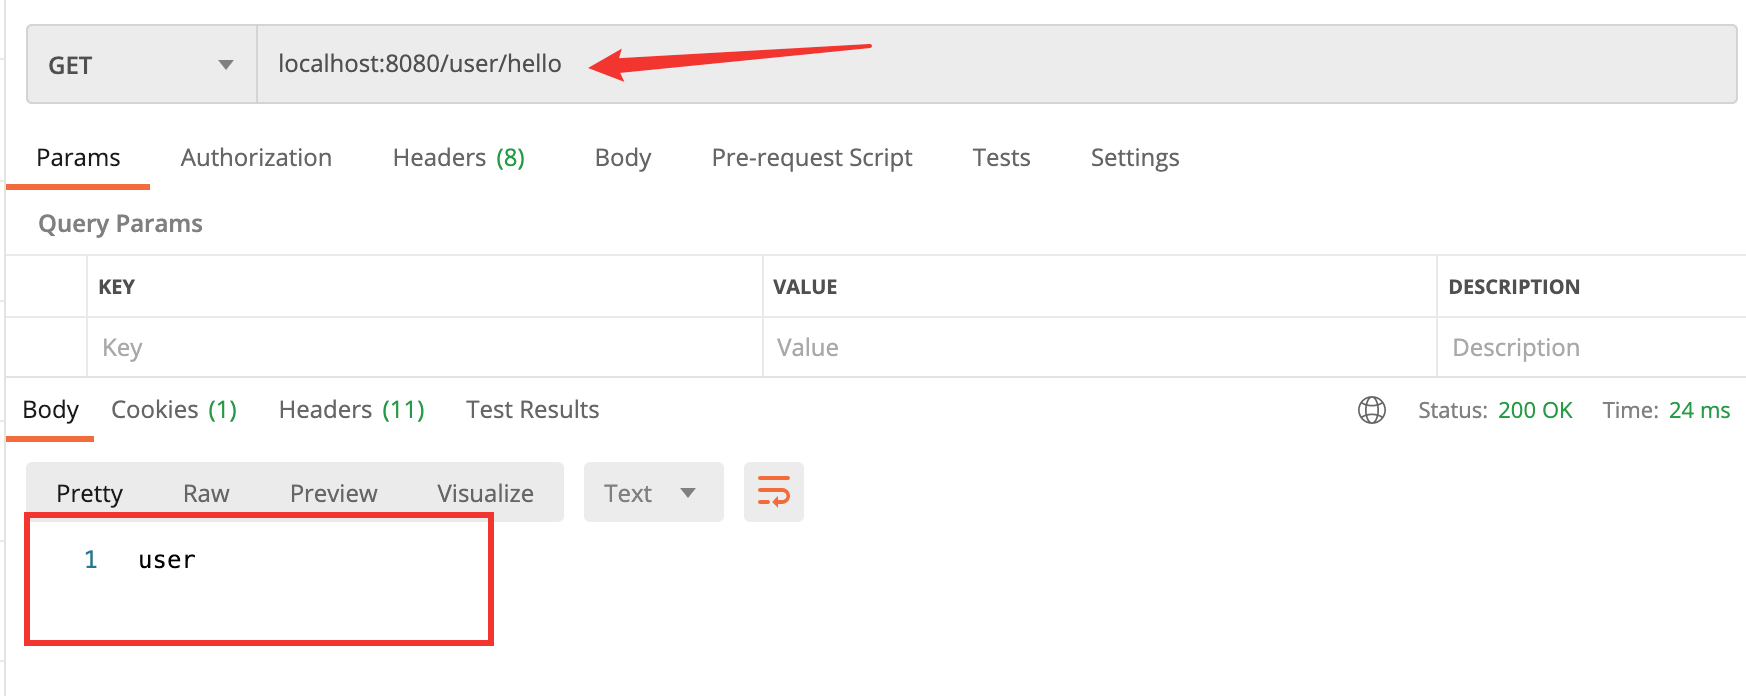Click the query param Value field
1746x696 pixels.
pos(1098,348)
